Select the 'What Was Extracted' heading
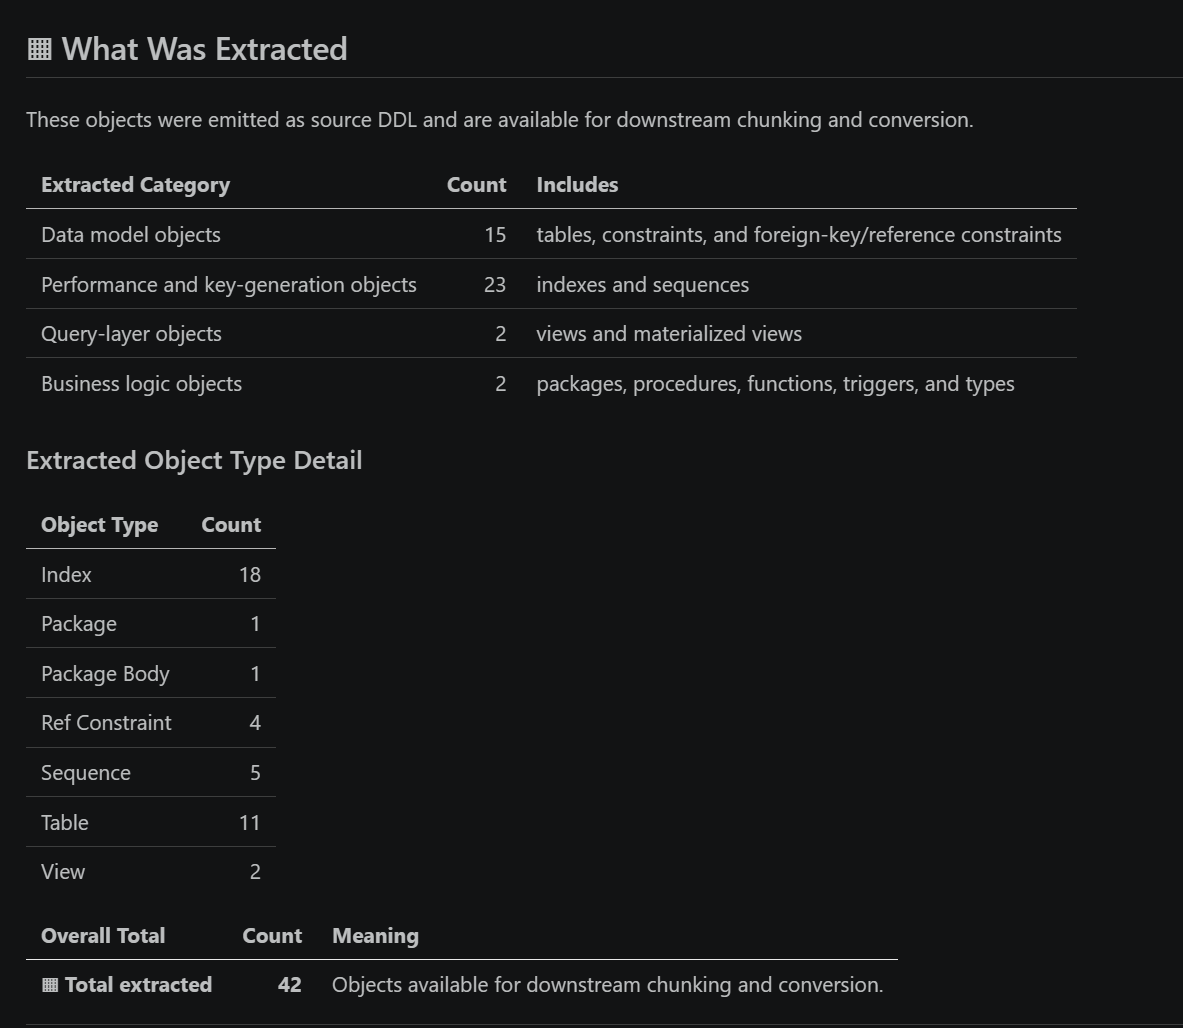This screenshot has height=1028, width=1183. click(204, 49)
